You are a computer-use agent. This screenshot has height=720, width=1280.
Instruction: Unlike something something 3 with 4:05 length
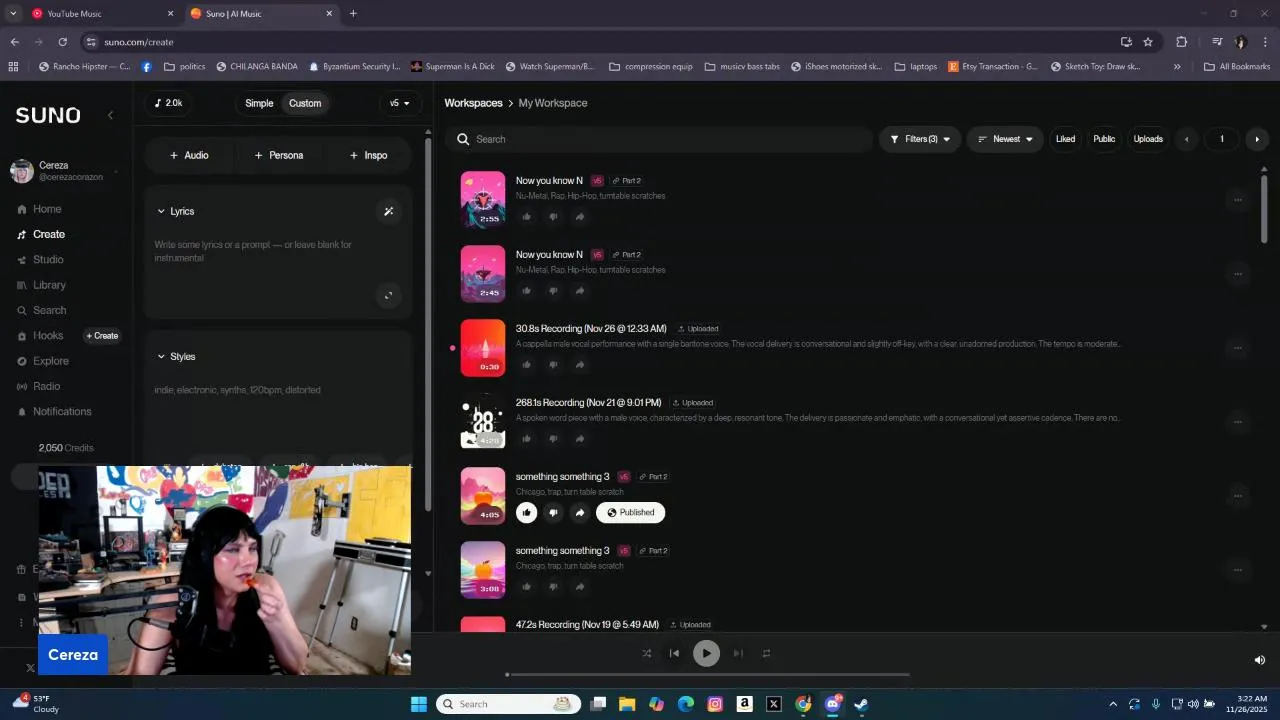pos(527,513)
